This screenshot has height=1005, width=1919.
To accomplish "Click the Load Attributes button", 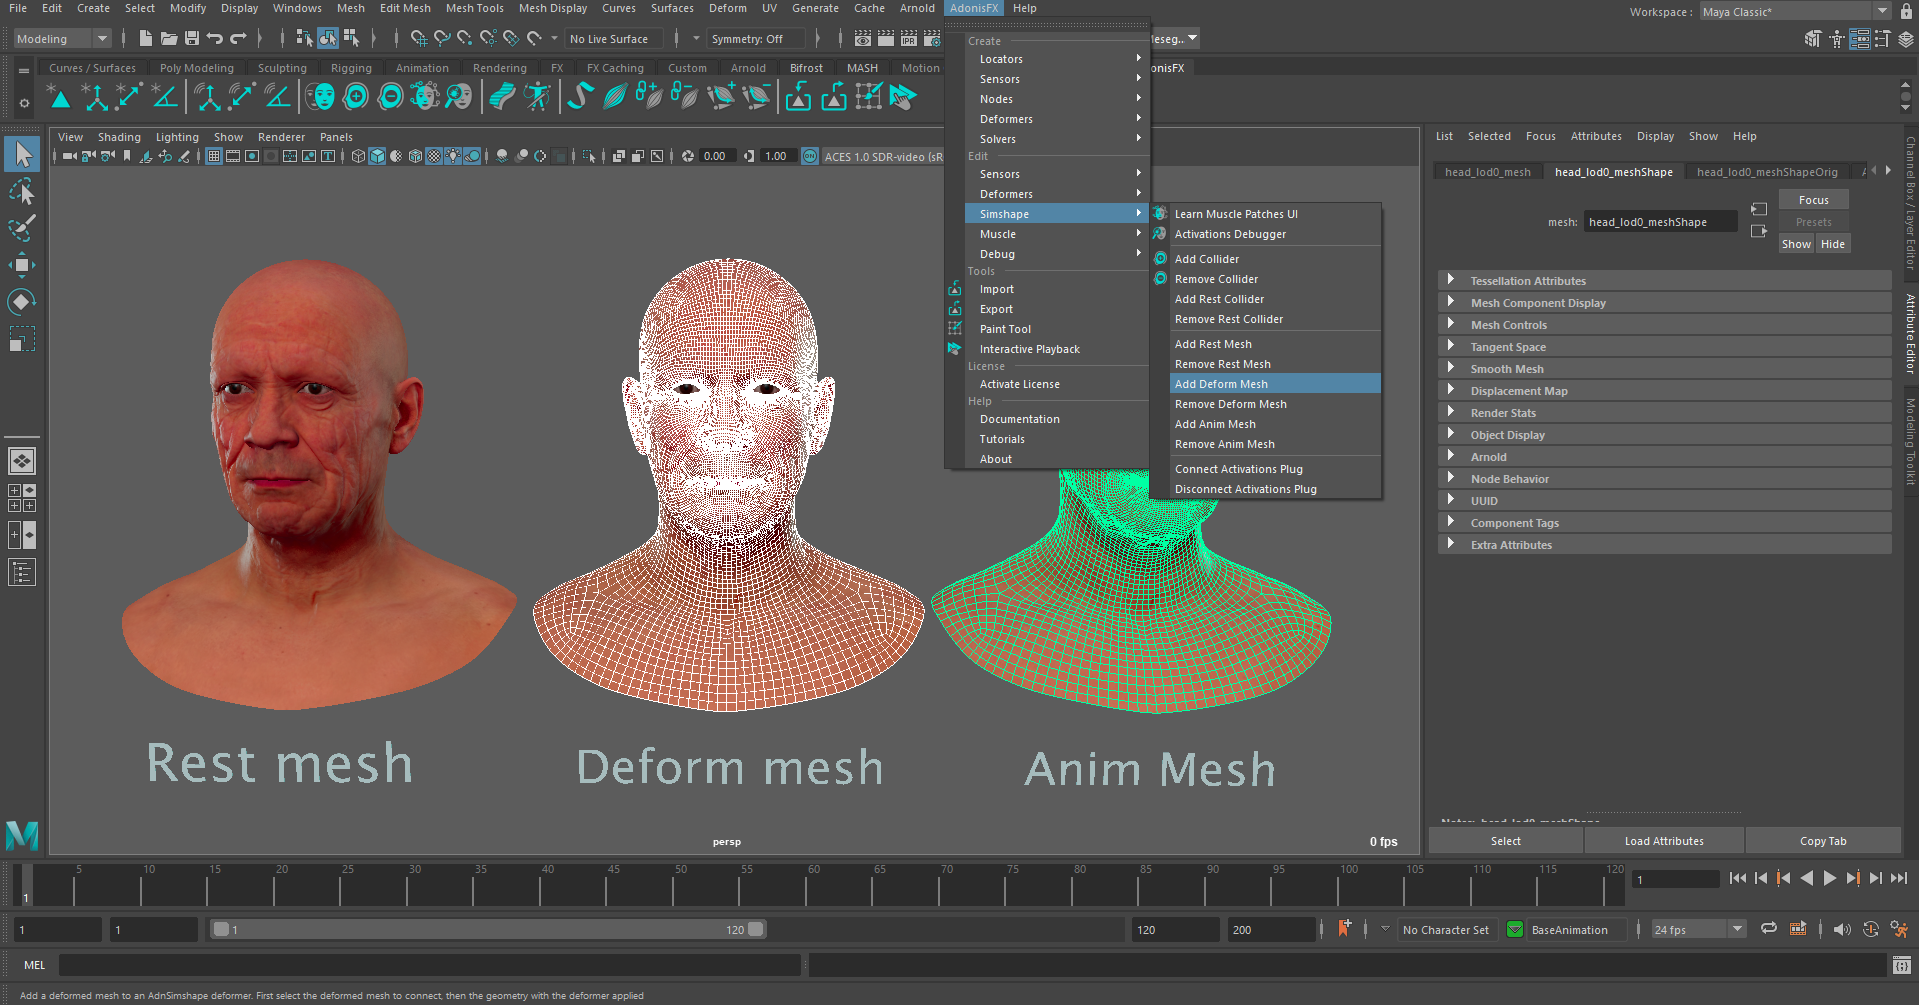I will 1664,841.
